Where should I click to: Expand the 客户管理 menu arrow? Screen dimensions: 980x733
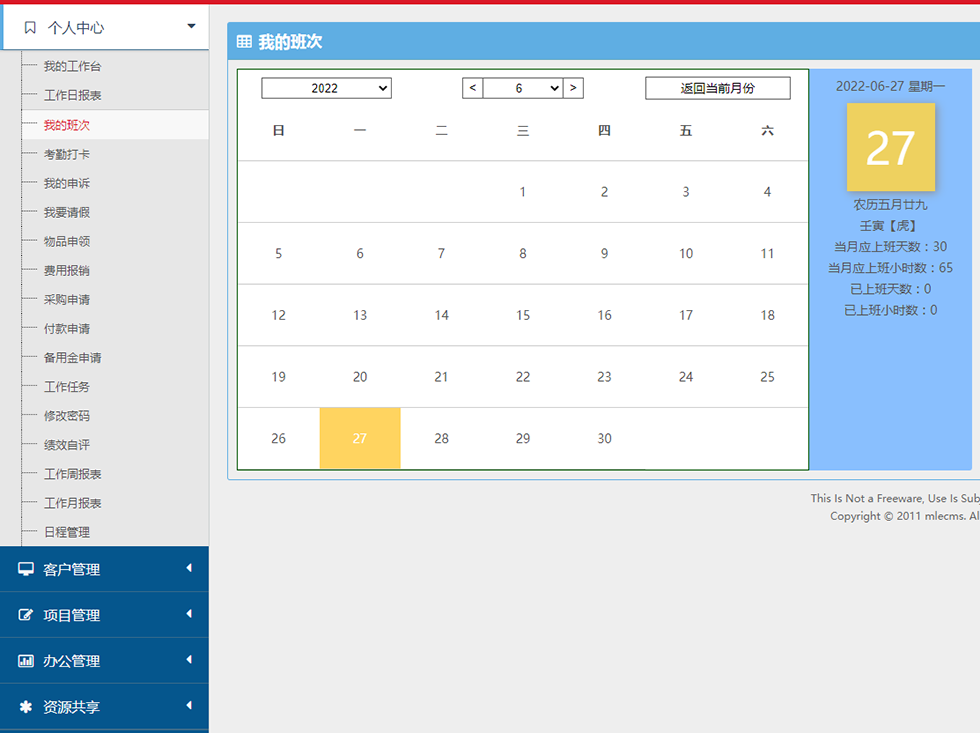click(x=189, y=568)
